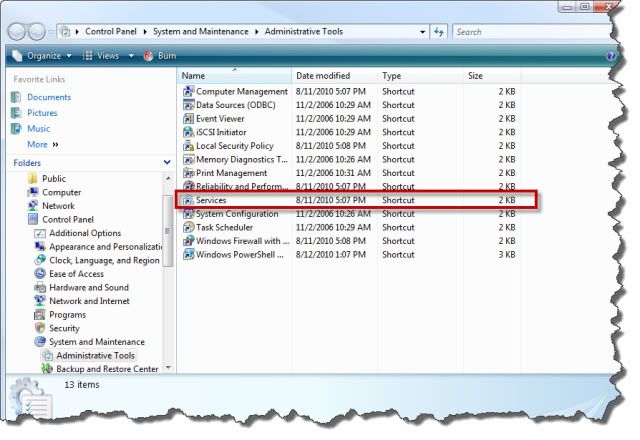Open the address bar history dropdown

pos(422,32)
